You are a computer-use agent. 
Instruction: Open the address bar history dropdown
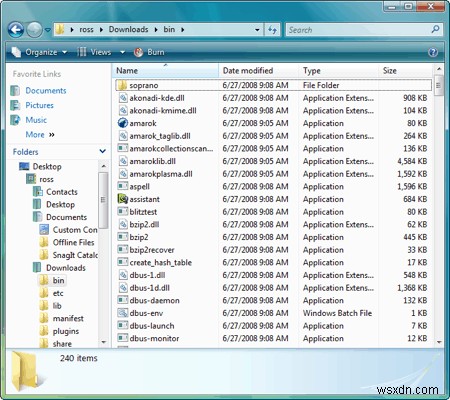coord(257,30)
